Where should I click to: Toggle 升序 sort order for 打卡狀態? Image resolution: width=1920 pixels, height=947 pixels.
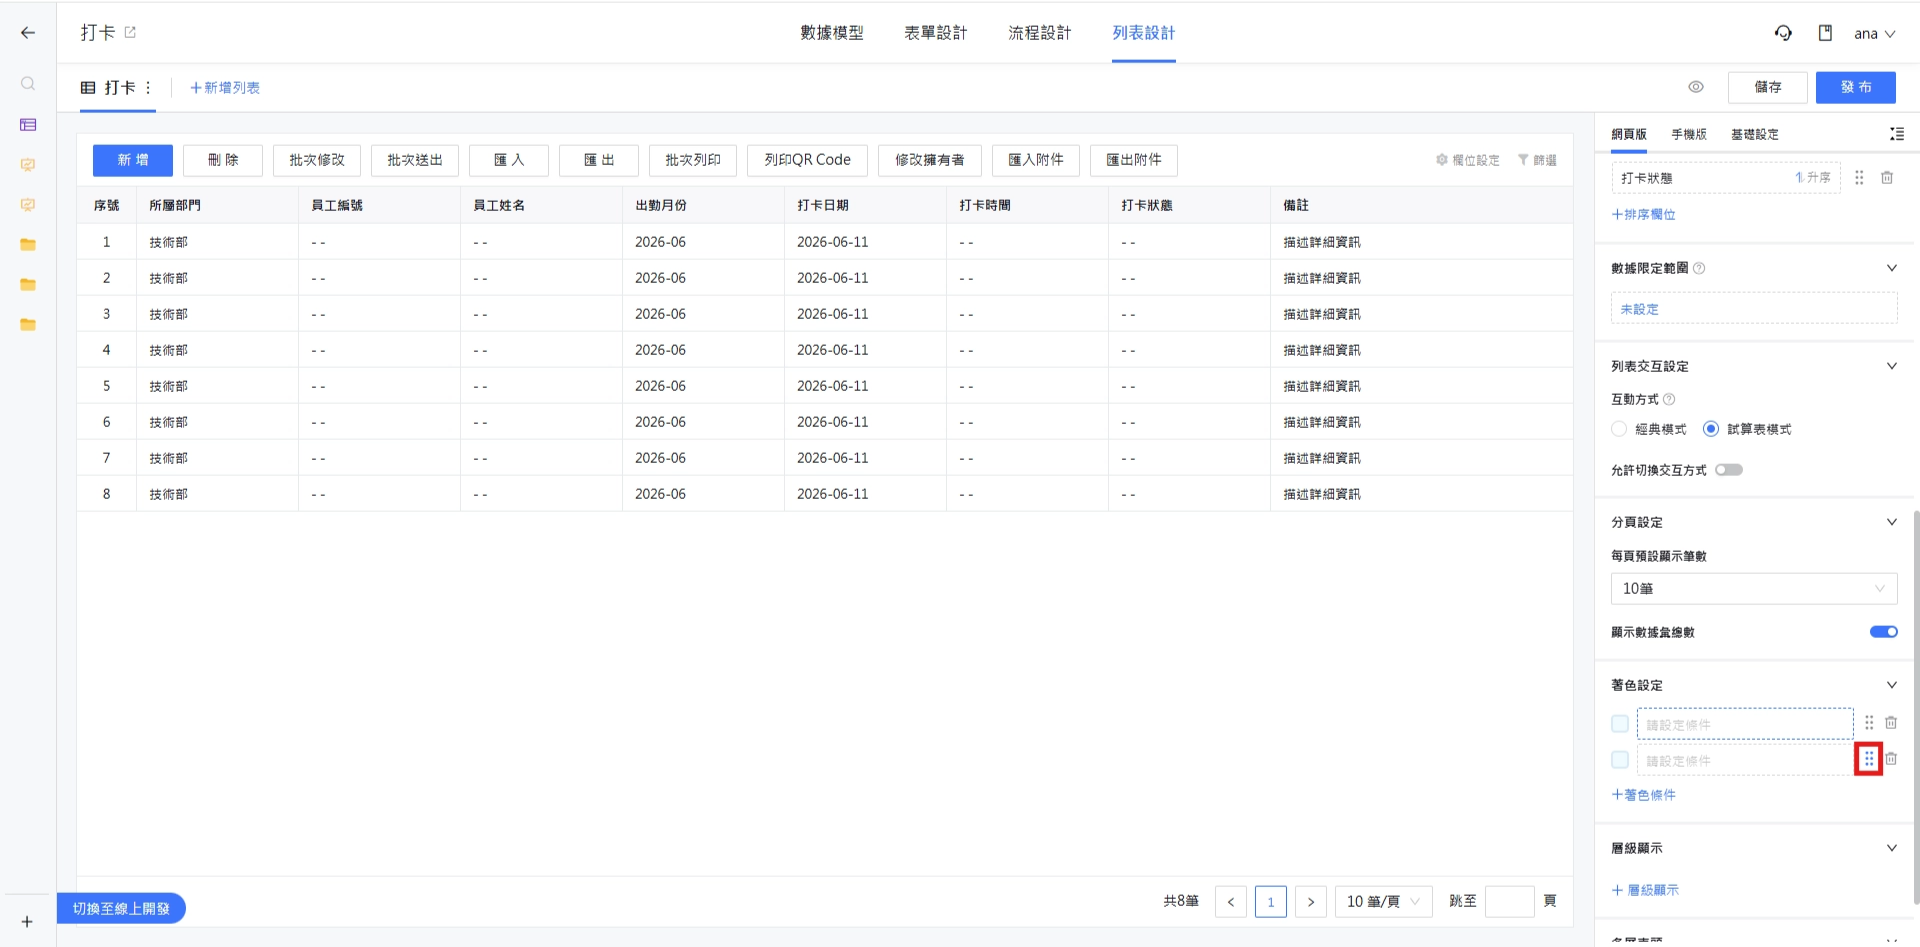pos(1813,178)
